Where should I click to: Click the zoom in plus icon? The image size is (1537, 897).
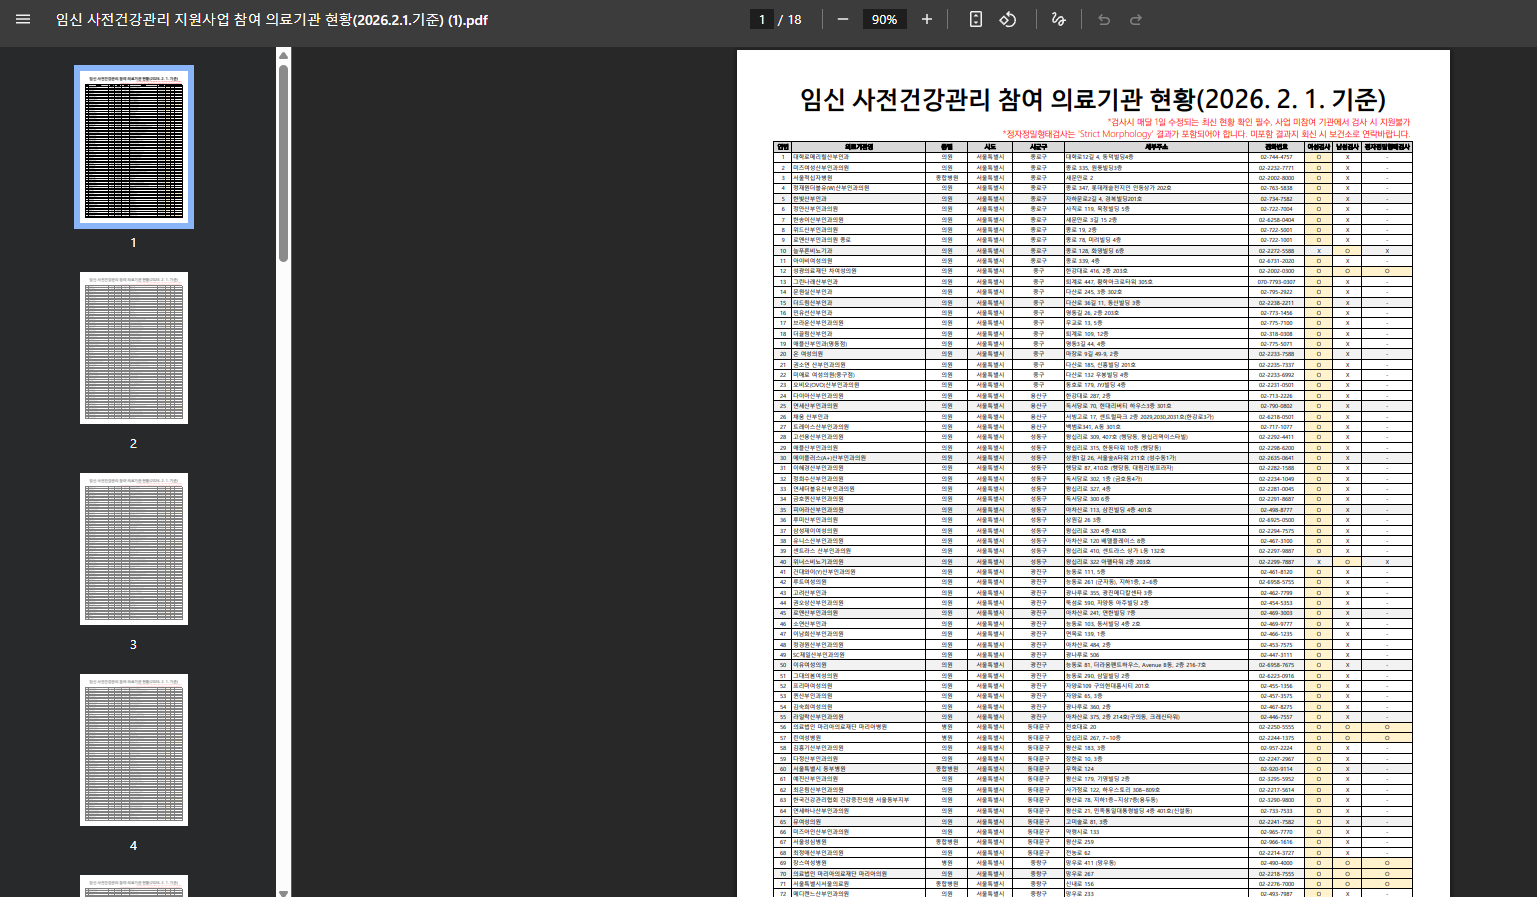926,19
